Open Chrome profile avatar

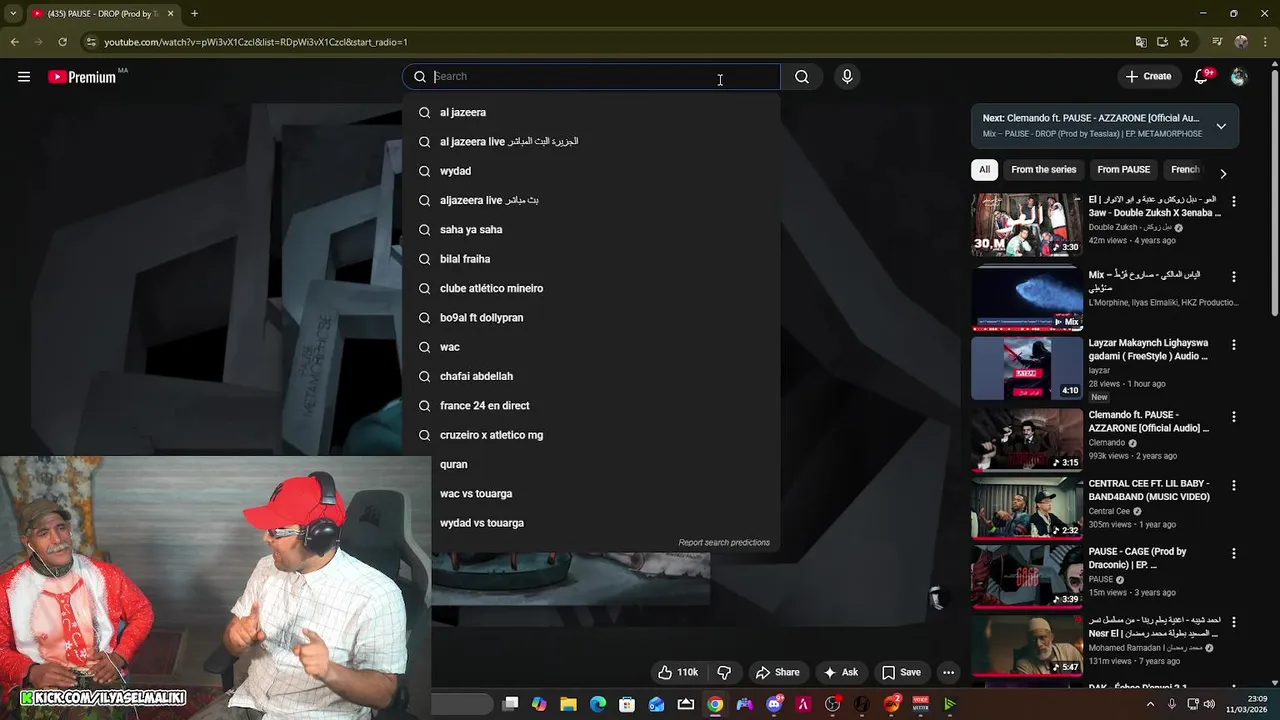(1241, 42)
